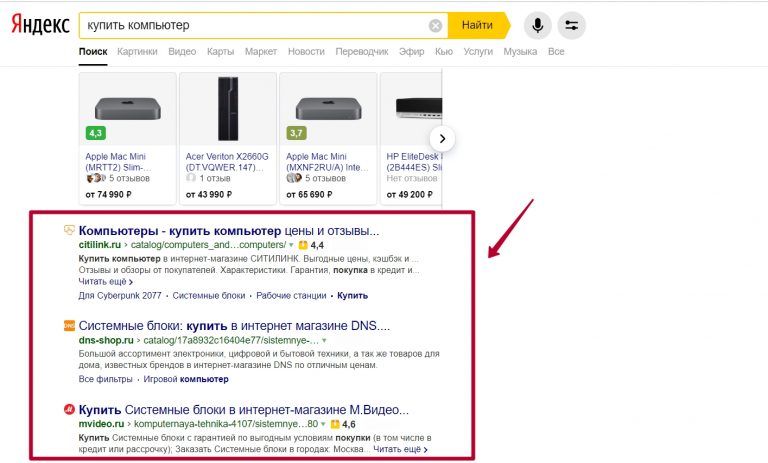This screenshot has height=463, width=768.
Task: Click reviewer avatars on Mac Mini MXNF2RU/A card
Action: [x=294, y=178]
